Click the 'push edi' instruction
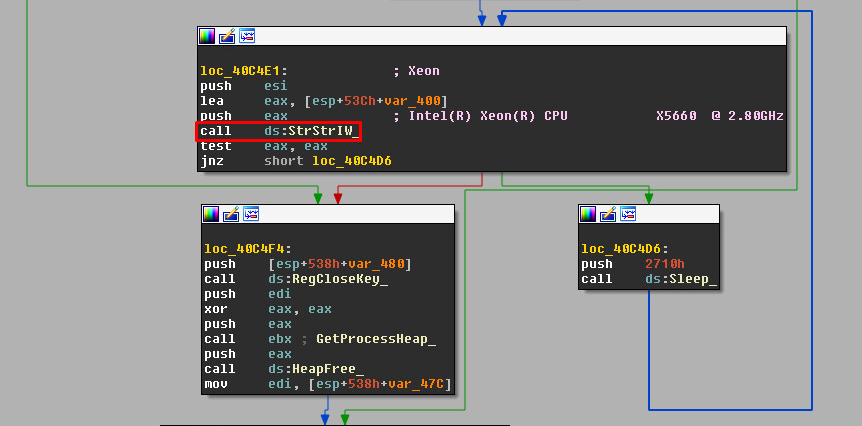The height and width of the screenshot is (426, 862). click(248, 294)
